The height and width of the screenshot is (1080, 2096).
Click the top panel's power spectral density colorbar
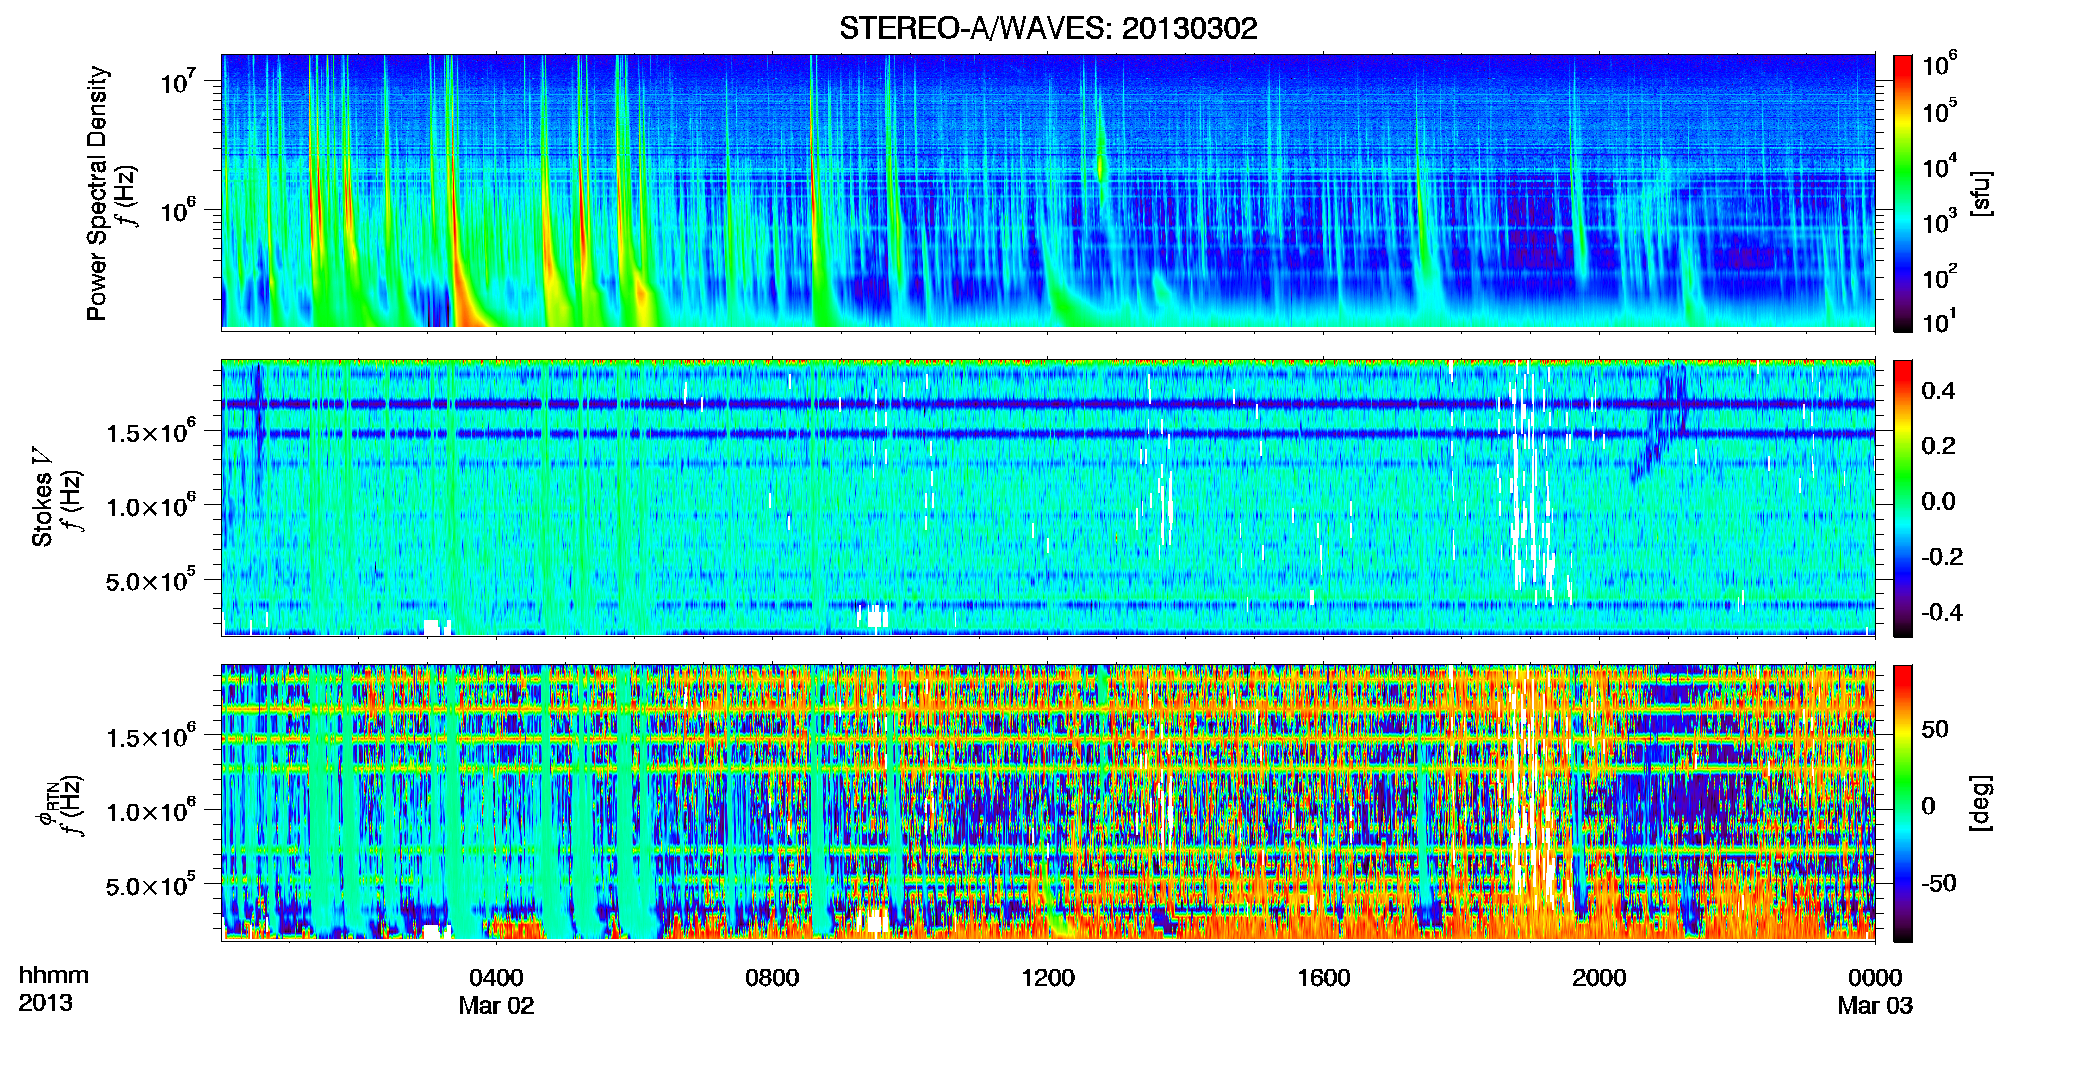1903,193
